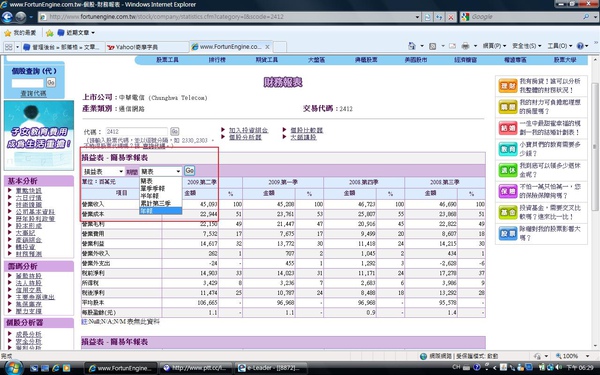Close the www.FortunEngine.co... tab
The width and height of the screenshot is (600, 375).
tap(267, 47)
